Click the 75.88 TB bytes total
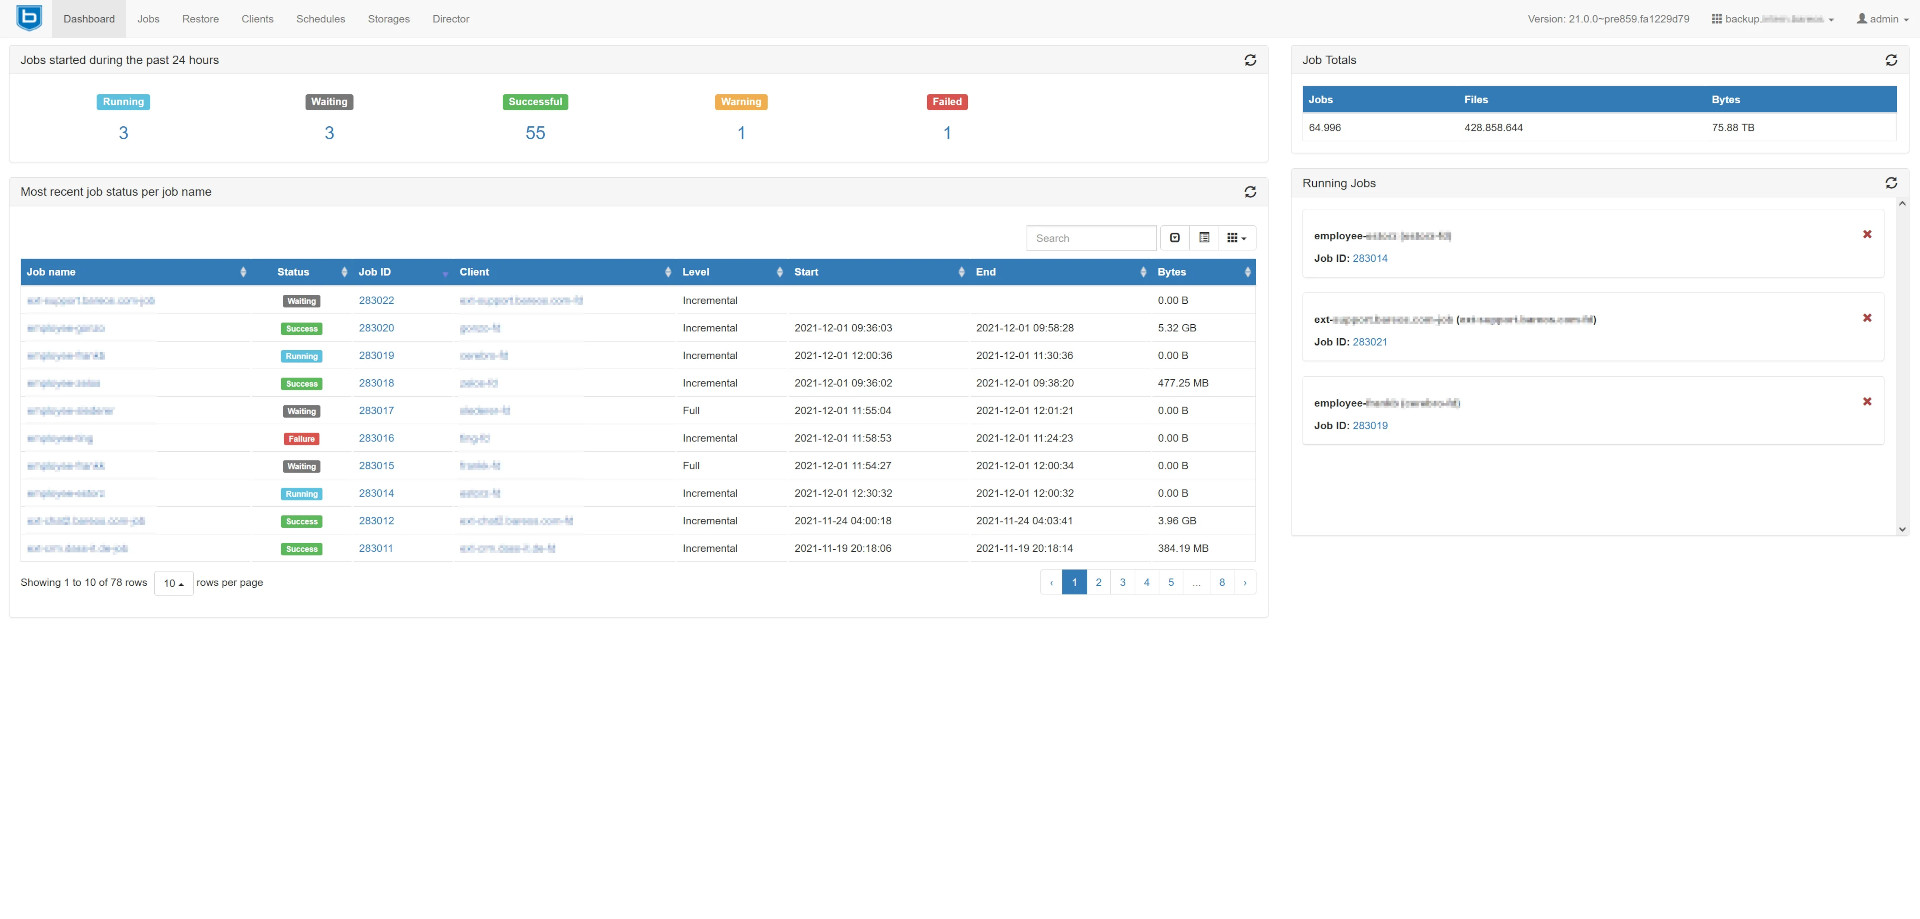The width and height of the screenshot is (1920, 919). tap(1733, 128)
